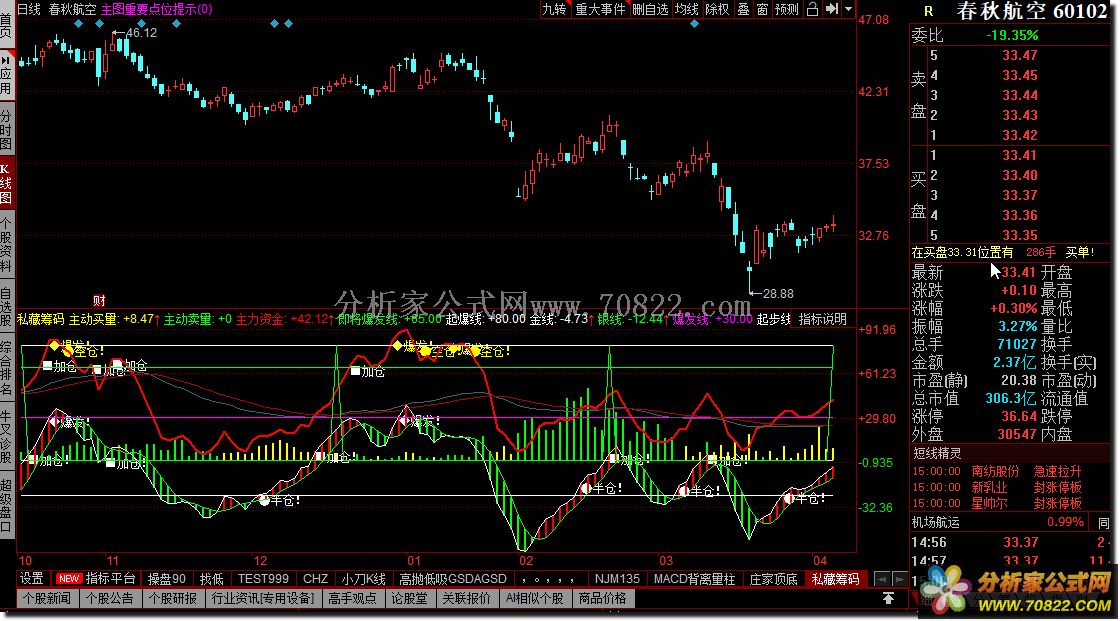Open 自选股 watchlist sidebar tab
1120x621 pixels.
(x=6, y=307)
